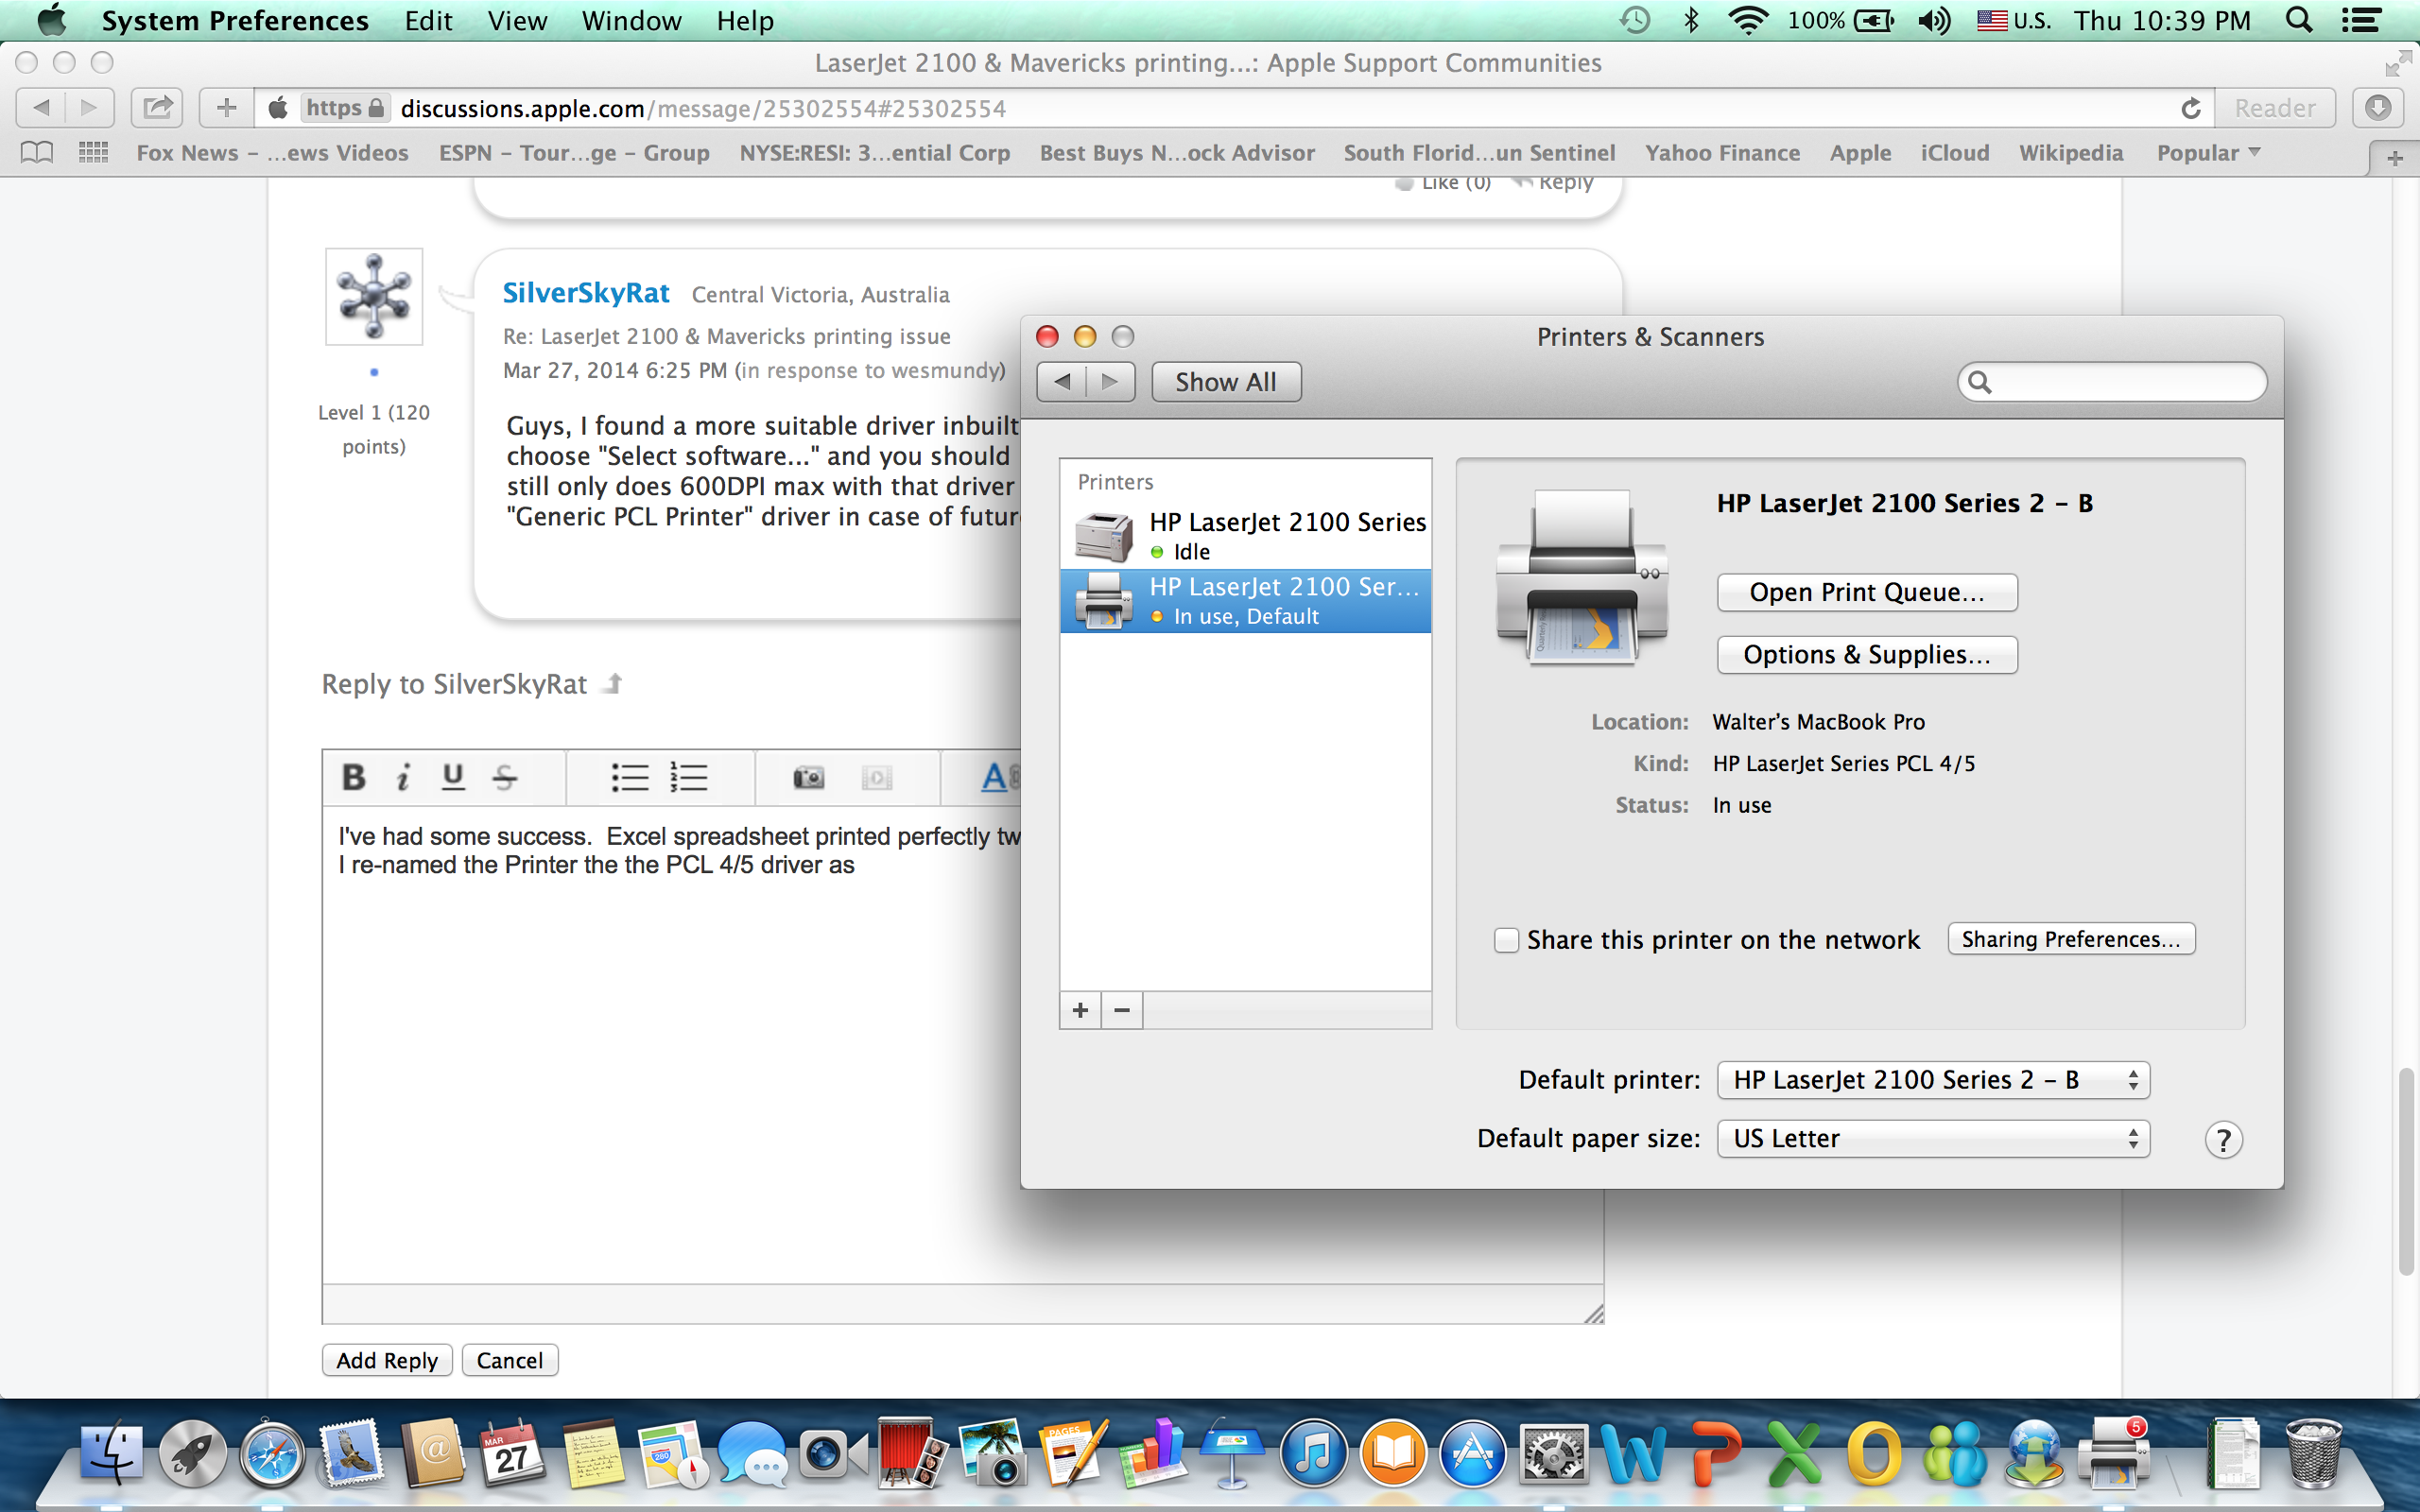Insert an image with camera icon
This screenshot has height=1512, width=2420.
tap(808, 777)
